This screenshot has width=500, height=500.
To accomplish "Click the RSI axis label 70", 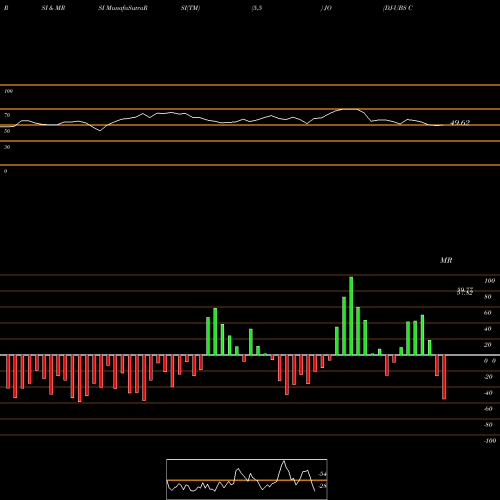I will point(7,115).
